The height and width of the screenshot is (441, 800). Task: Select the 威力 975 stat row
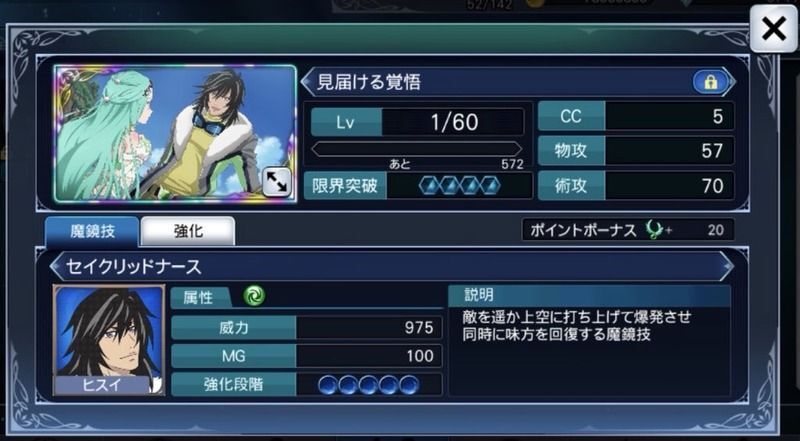[307, 327]
